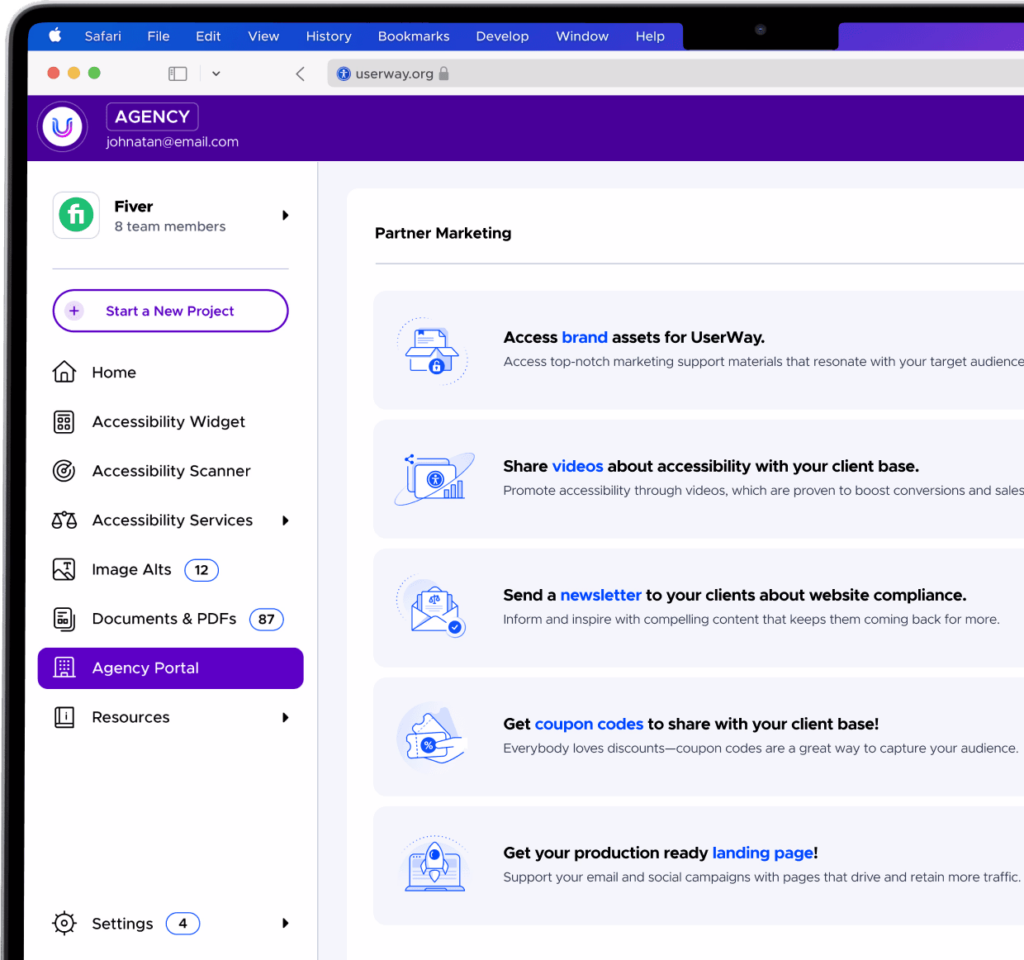Expand the Resources submenu arrow
The image size is (1024, 960).
click(x=285, y=718)
